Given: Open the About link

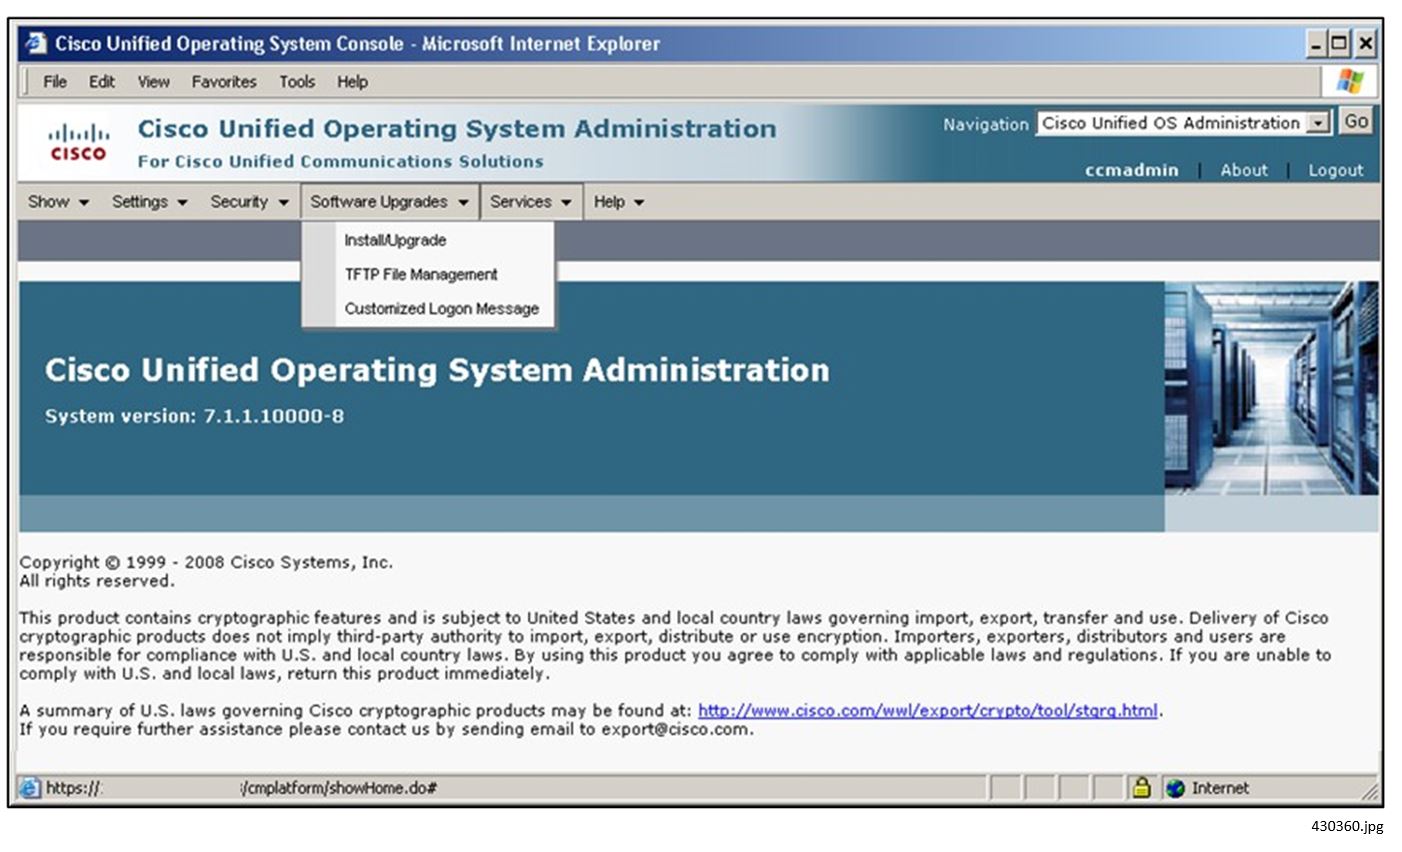Looking at the screenshot, I should click(1244, 170).
